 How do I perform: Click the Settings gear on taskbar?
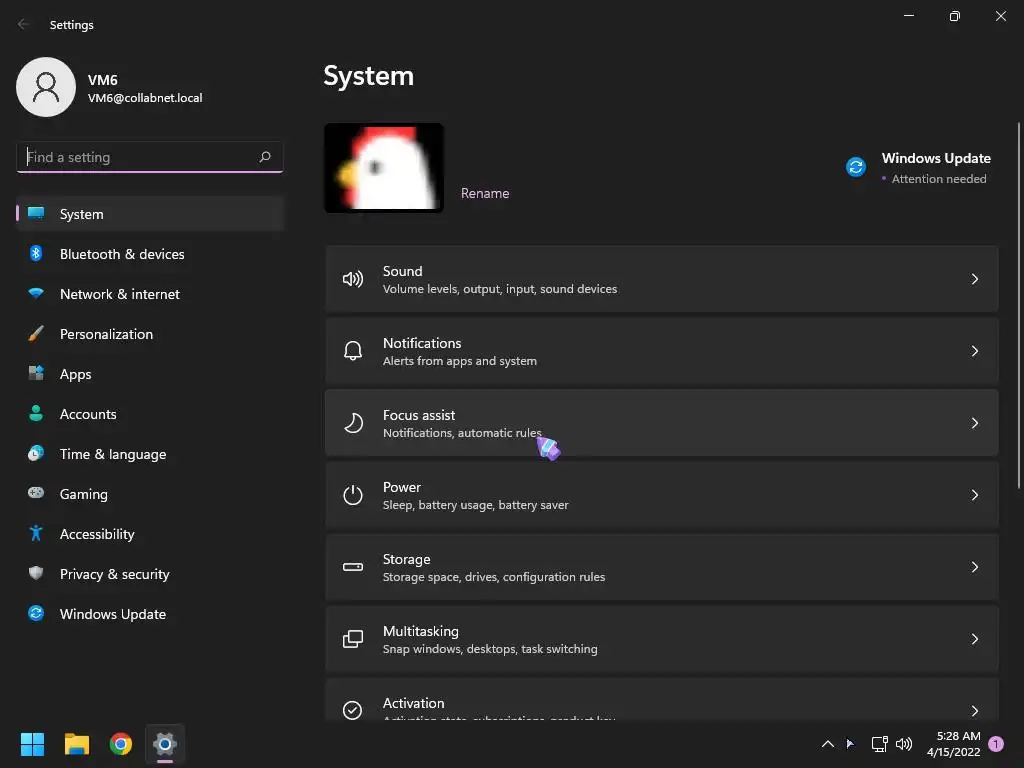[x=165, y=744]
